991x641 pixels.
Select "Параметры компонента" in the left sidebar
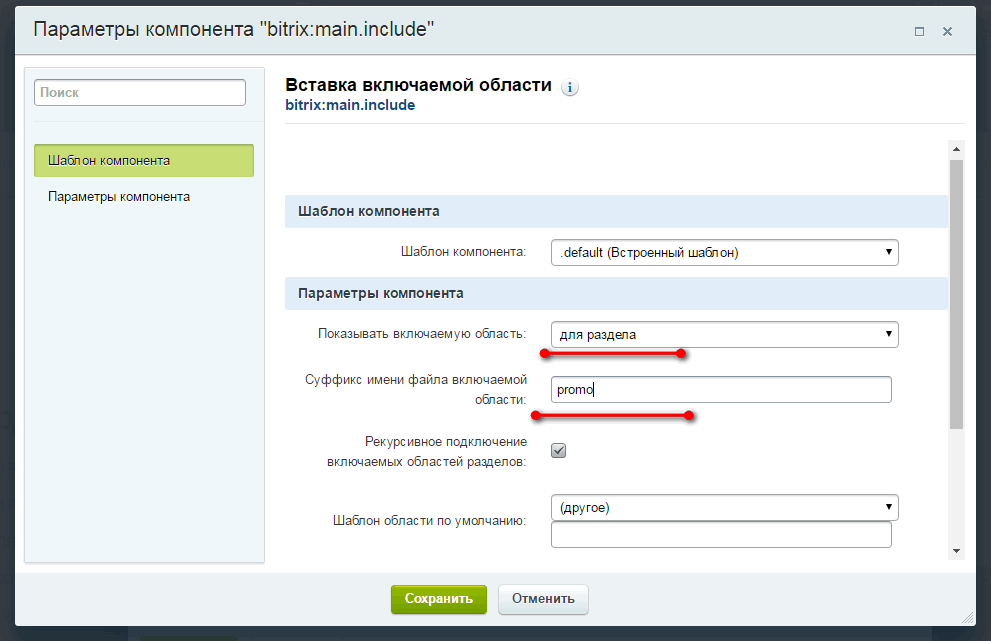click(119, 197)
